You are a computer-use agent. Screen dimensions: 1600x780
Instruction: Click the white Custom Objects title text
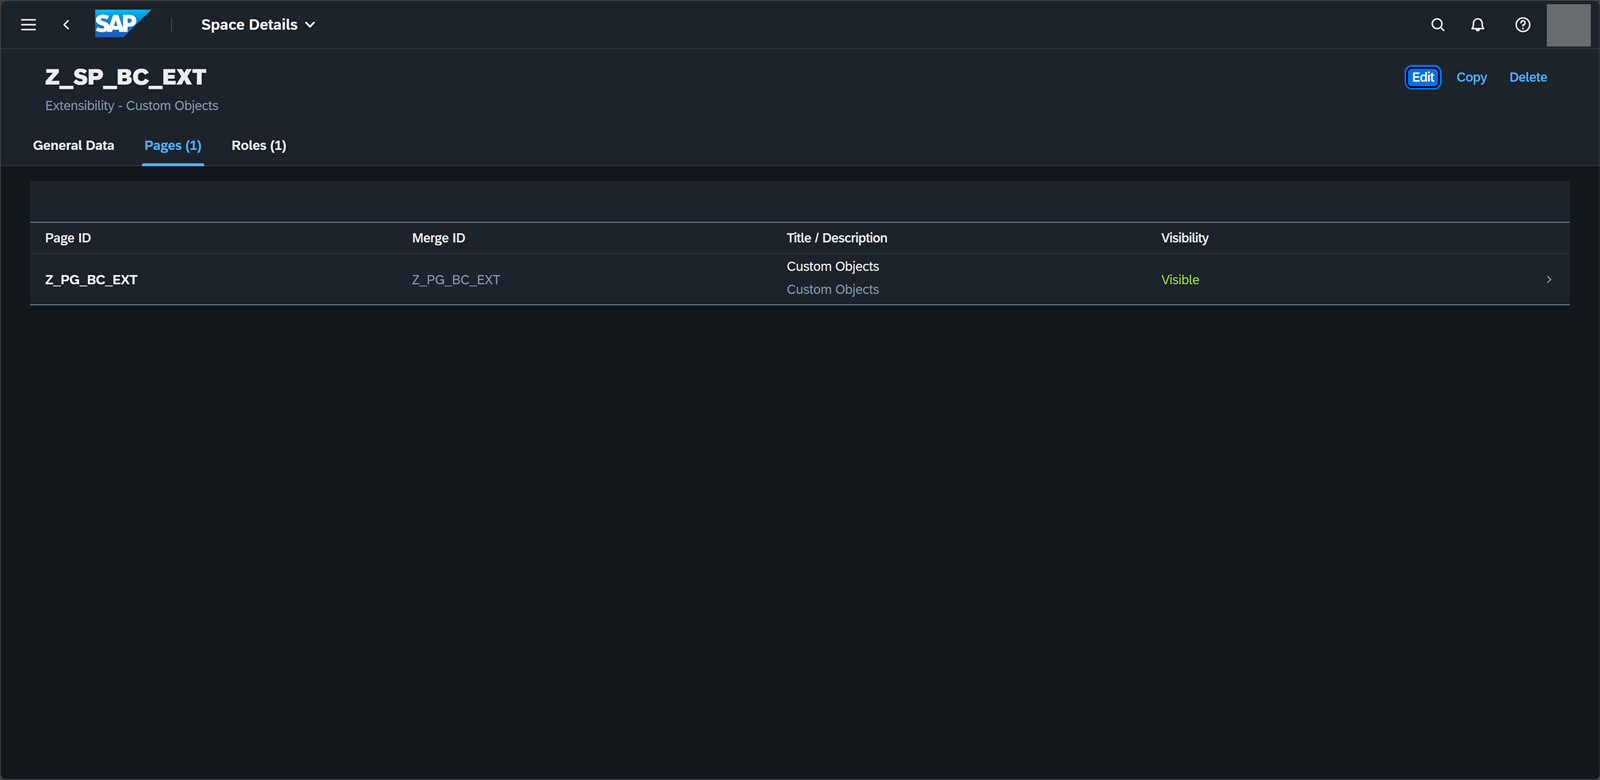[x=833, y=267]
